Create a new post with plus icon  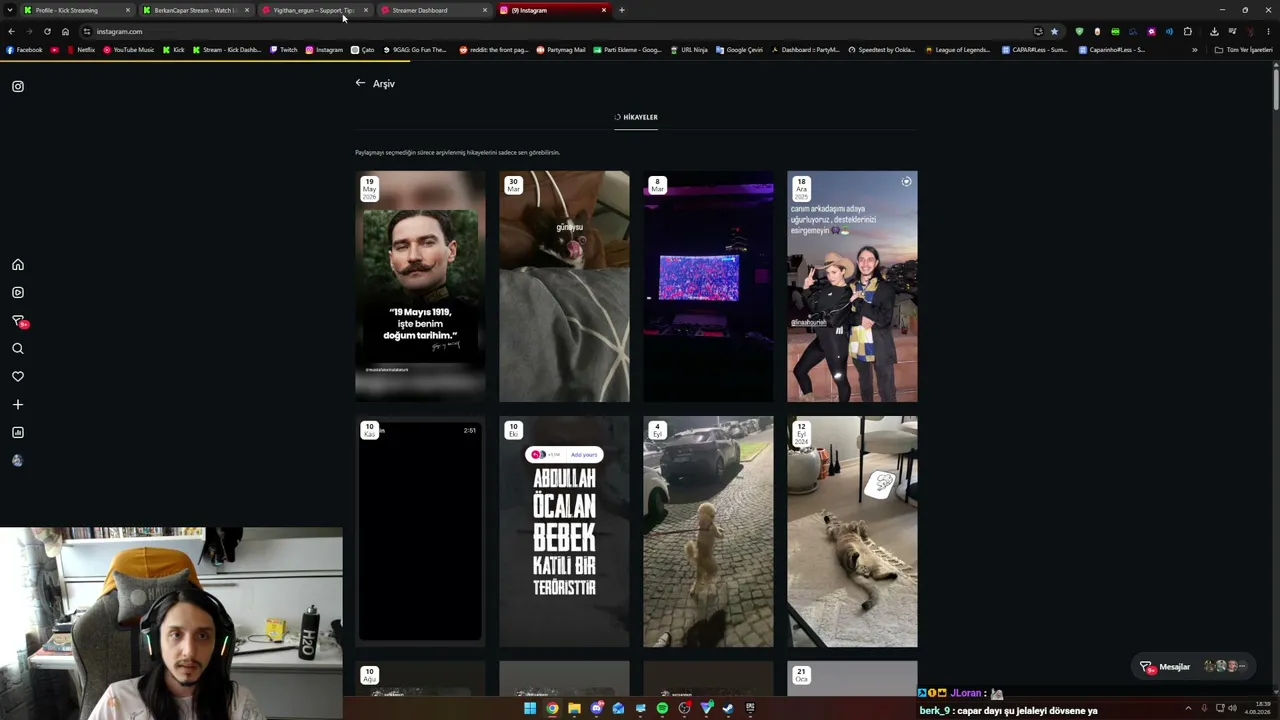(18, 405)
